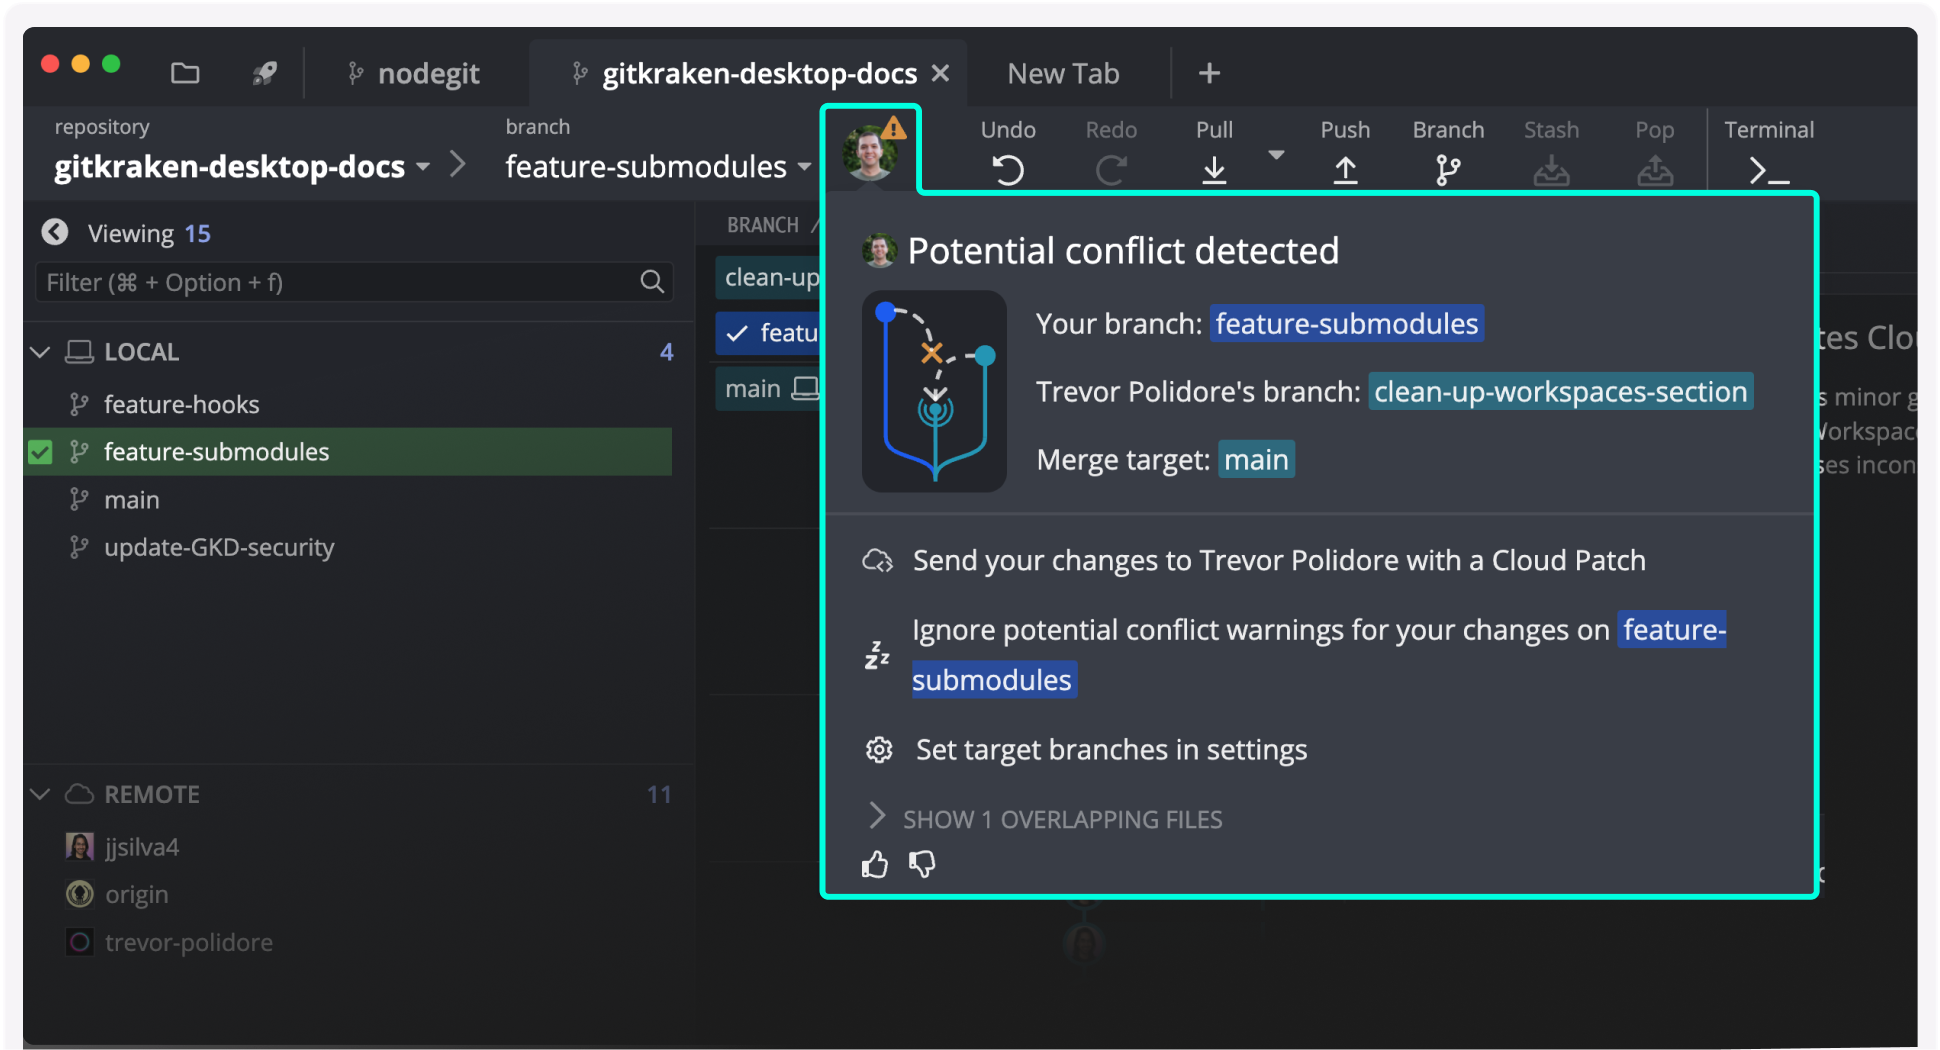Select the trevor-polidore remote
Image resolution: width=1940 pixels, height=1050 pixels.
click(188, 942)
